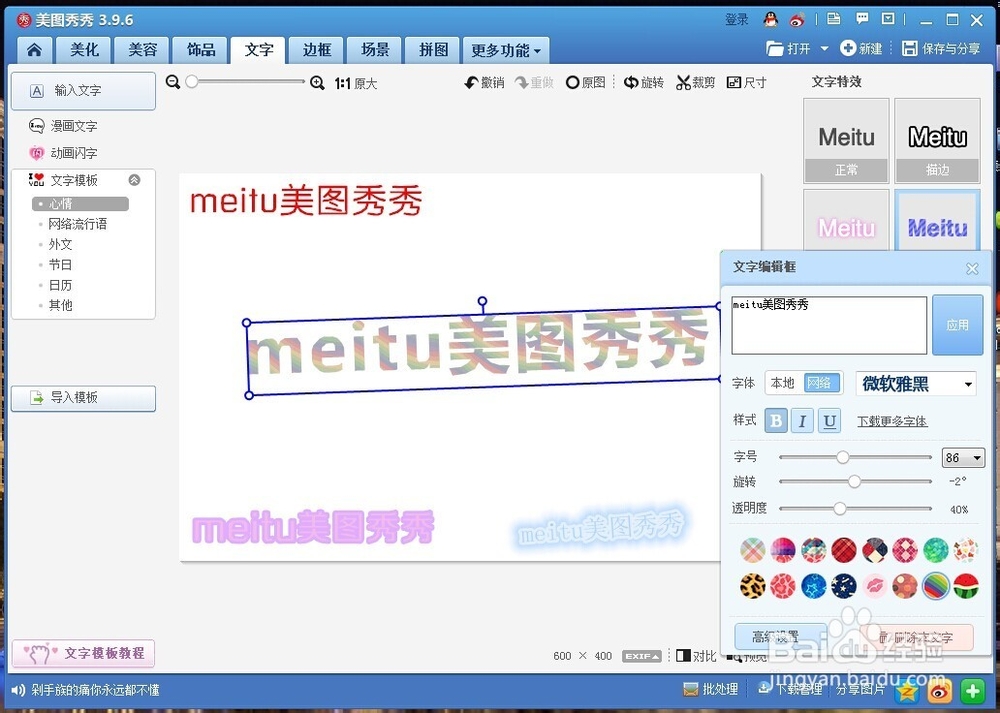Click the meitu美图秀秀 text input field

pos(828,324)
